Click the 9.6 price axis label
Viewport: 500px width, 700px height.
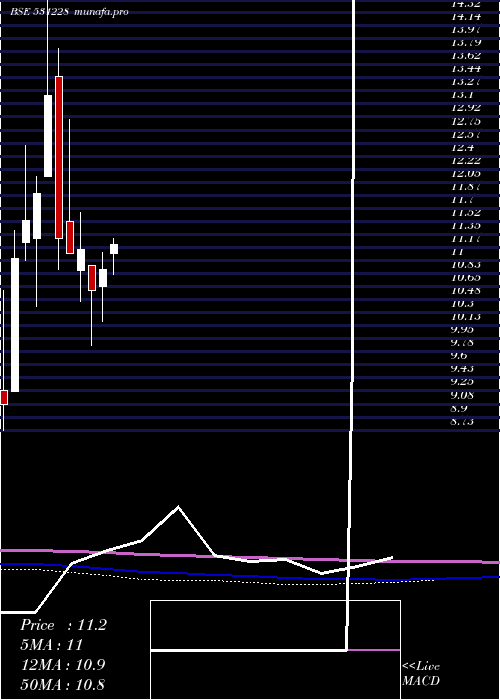point(460,356)
